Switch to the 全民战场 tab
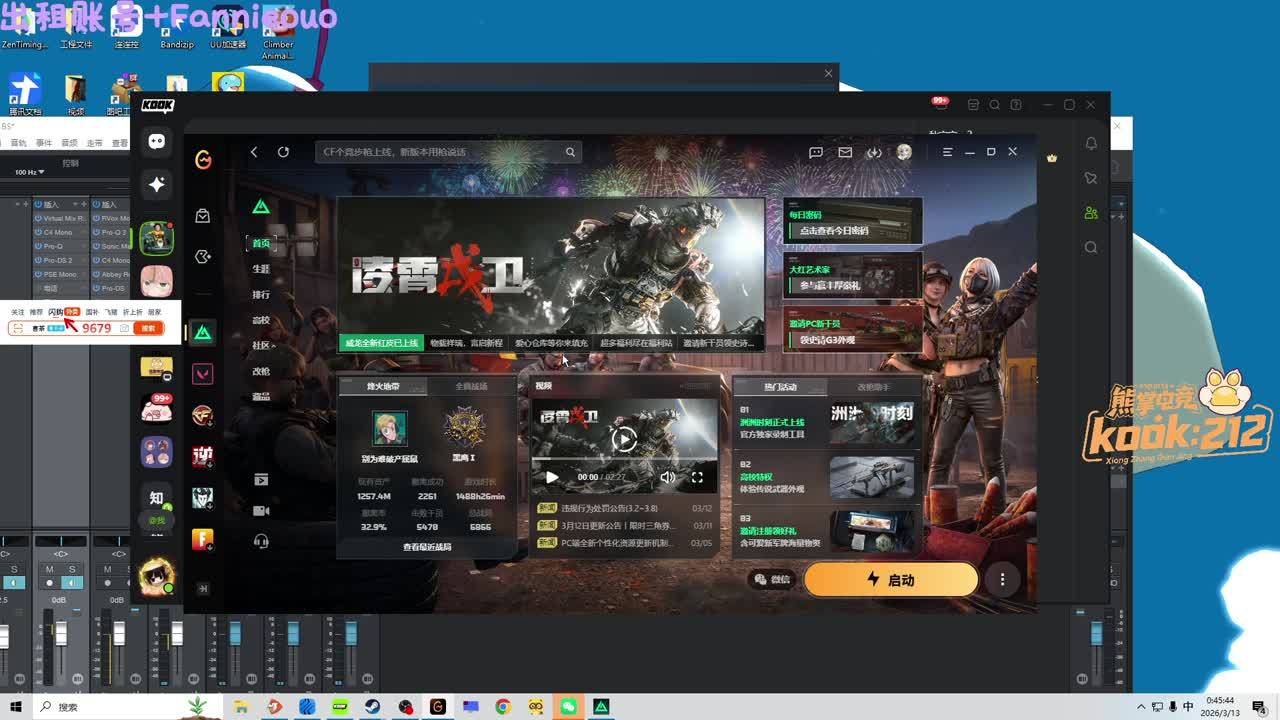Viewport: 1280px width, 720px height. pos(471,386)
